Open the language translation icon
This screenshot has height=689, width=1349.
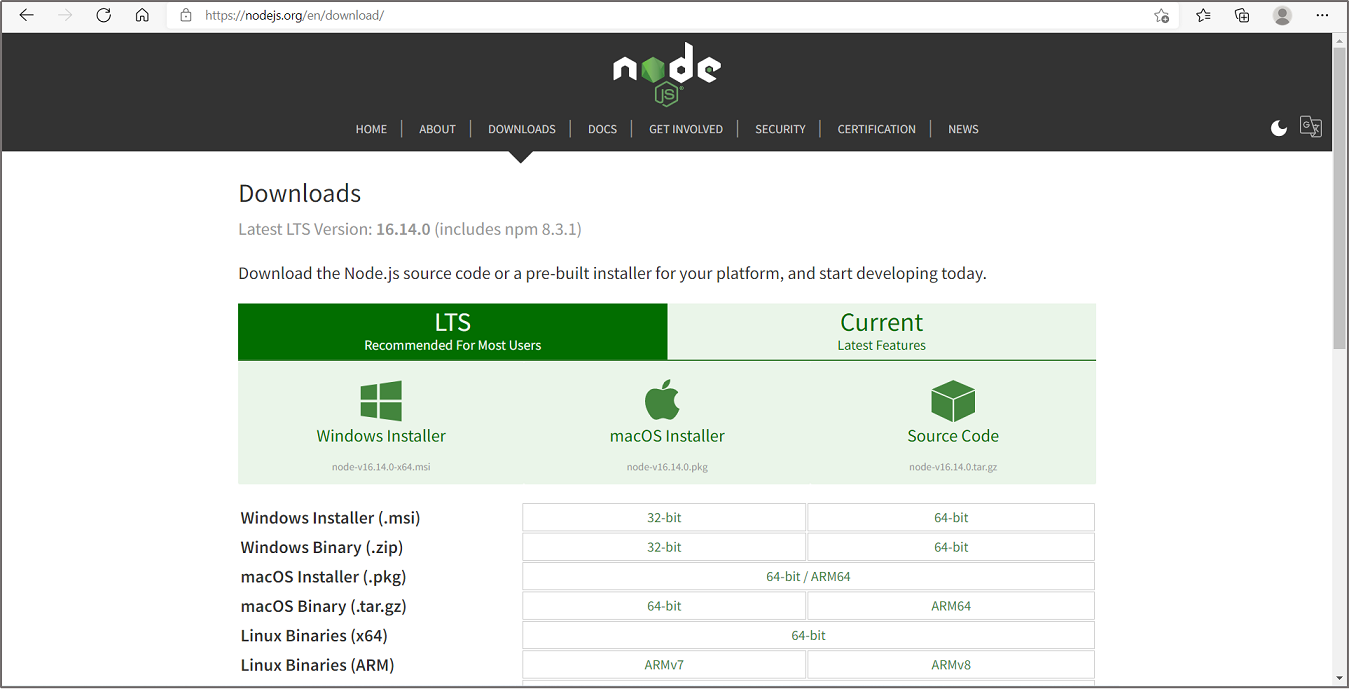(1310, 127)
